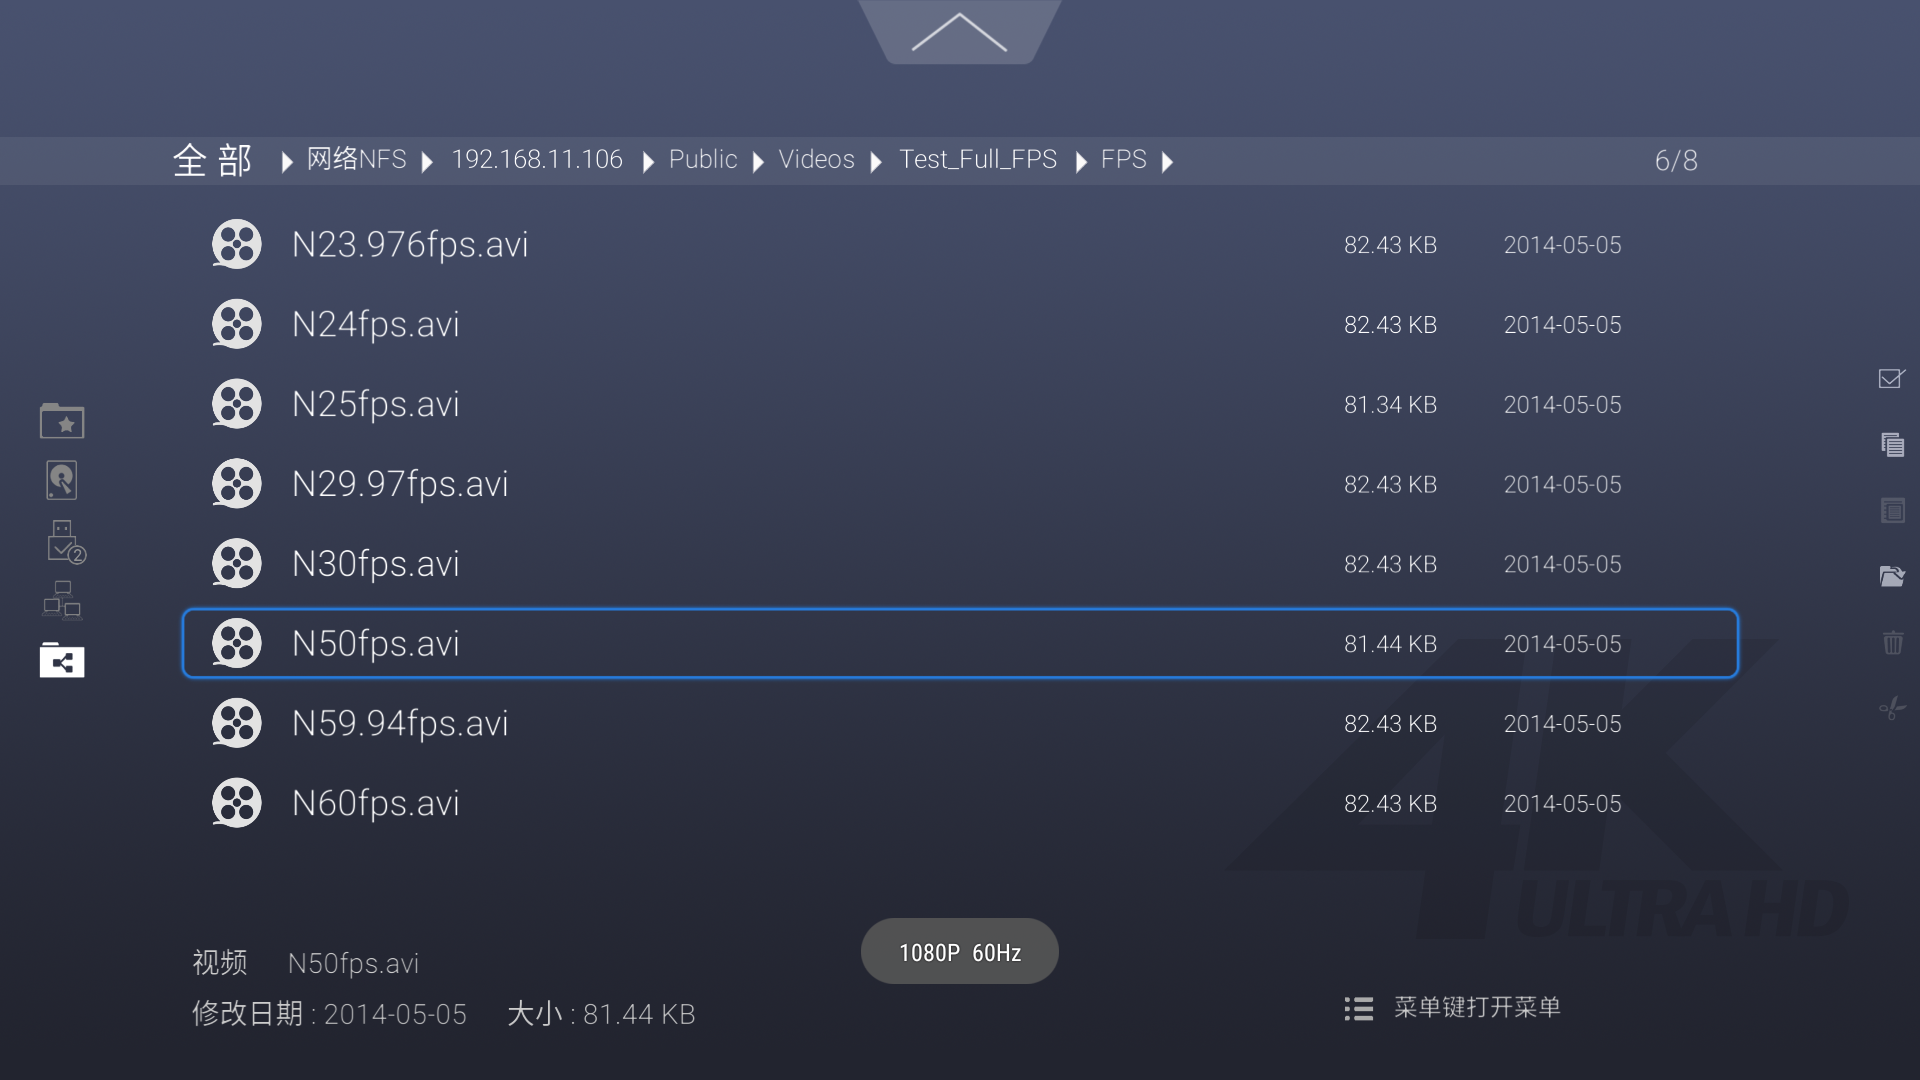Go to 全部 root breadcrumb
Viewport: 1920px width, 1080px height.
[x=212, y=160]
